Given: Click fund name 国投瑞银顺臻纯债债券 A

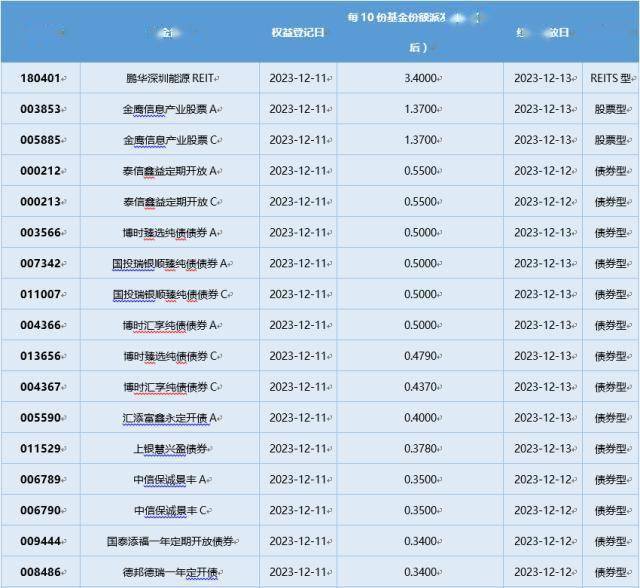Looking at the screenshot, I should coord(170,264).
